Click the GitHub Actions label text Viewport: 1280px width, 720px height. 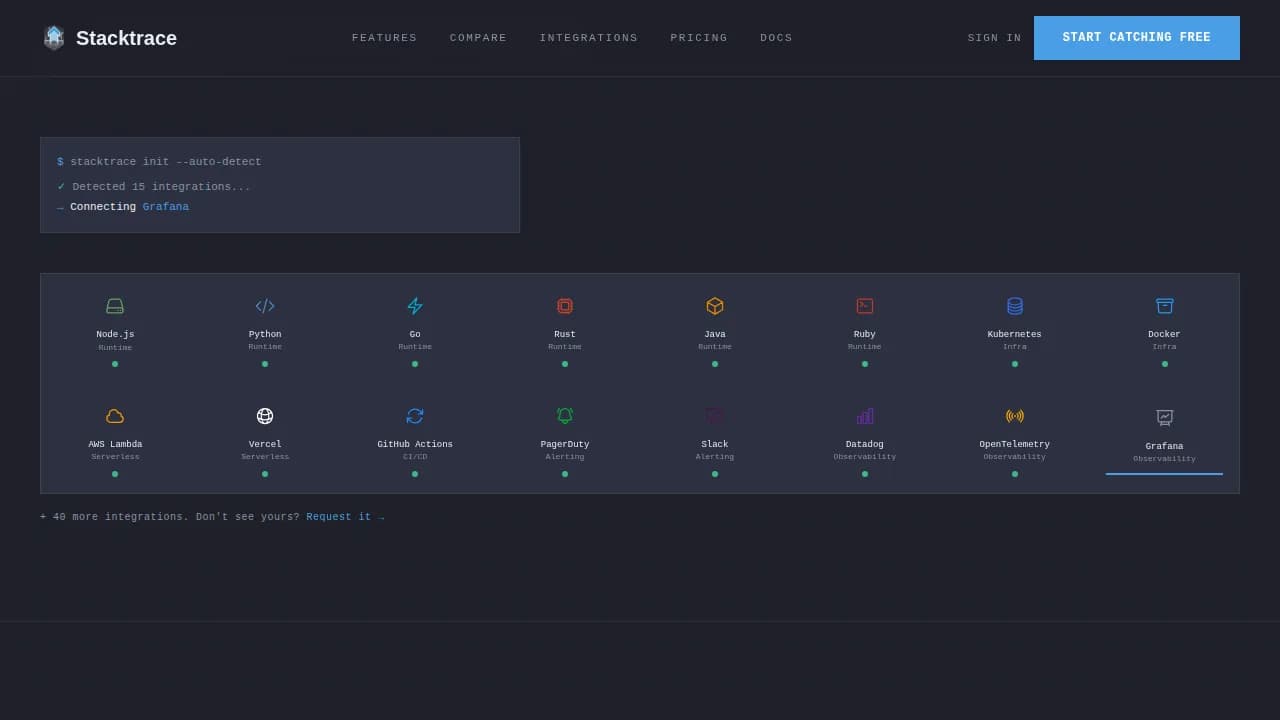(415, 444)
